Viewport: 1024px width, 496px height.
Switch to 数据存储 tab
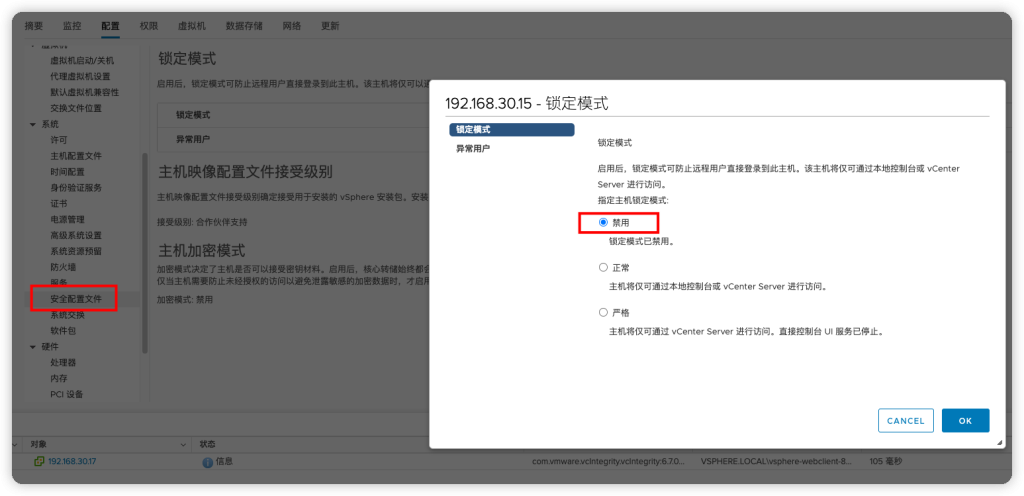tap(244, 27)
